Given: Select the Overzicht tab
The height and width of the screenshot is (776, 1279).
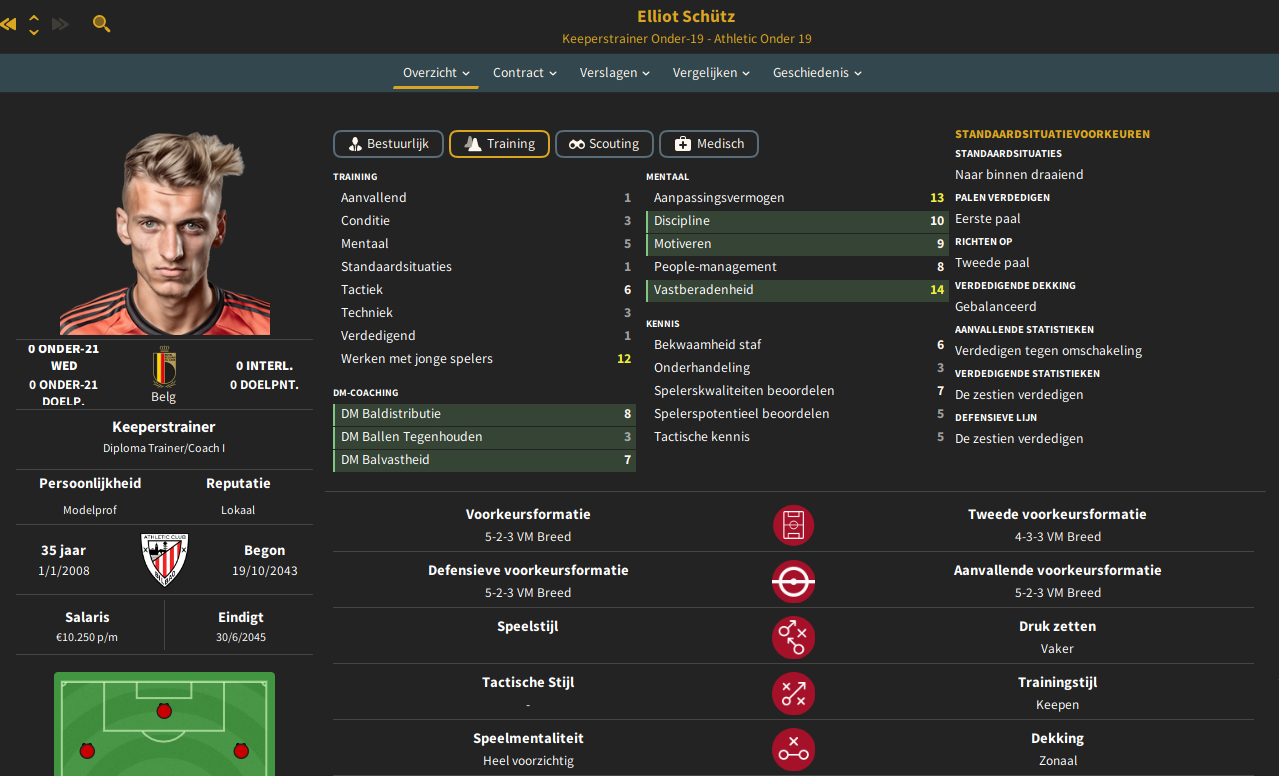Looking at the screenshot, I should pyautogui.click(x=436, y=73).
